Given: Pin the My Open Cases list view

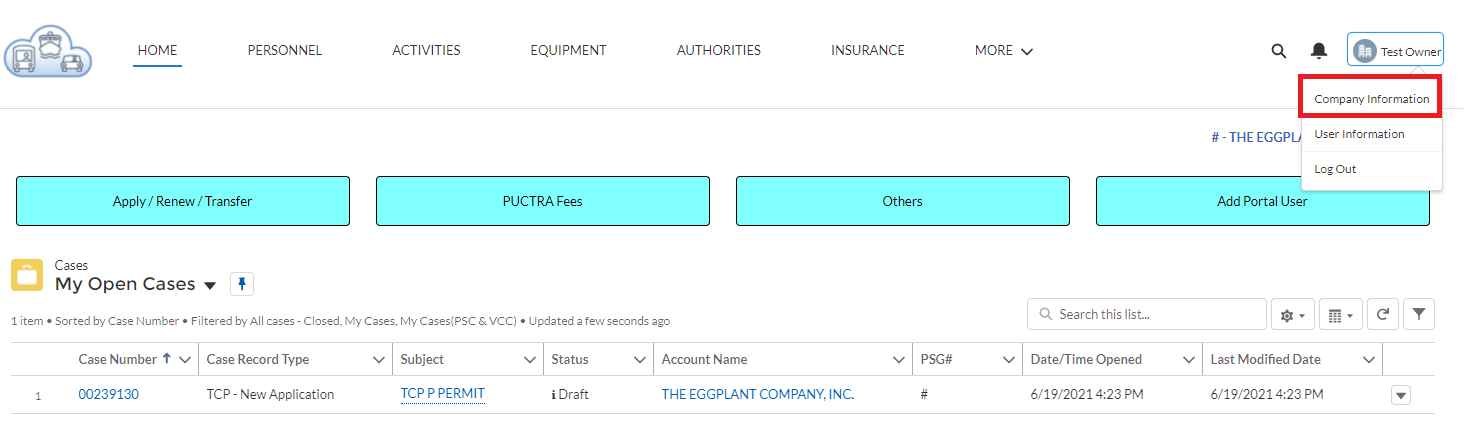Looking at the screenshot, I should pyautogui.click(x=242, y=285).
